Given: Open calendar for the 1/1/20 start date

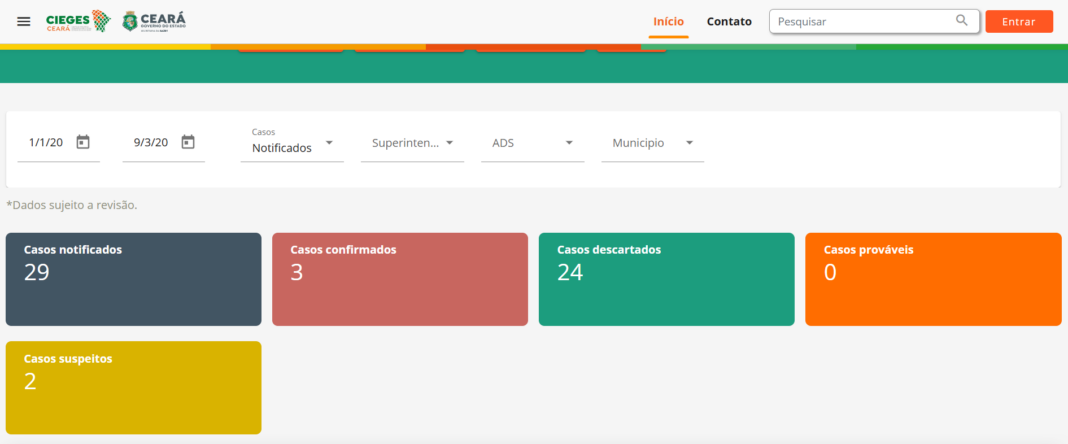Looking at the screenshot, I should tap(83, 142).
